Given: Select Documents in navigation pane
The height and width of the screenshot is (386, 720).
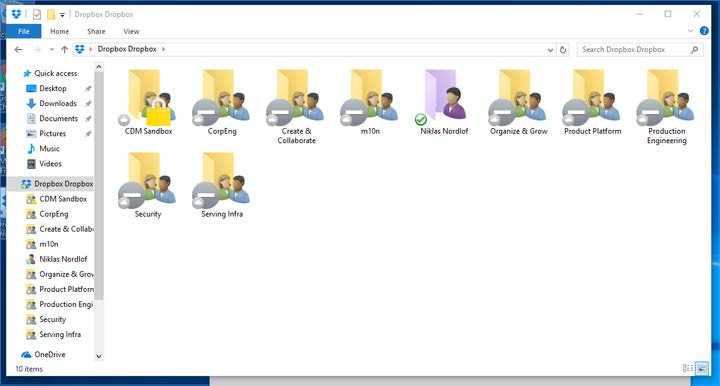Looking at the screenshot, I should point(58,118).
